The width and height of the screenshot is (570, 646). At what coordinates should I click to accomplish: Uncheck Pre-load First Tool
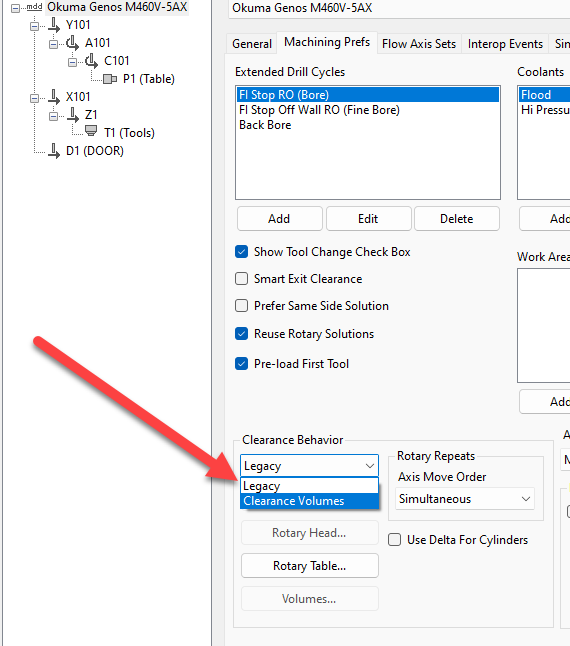242,364
